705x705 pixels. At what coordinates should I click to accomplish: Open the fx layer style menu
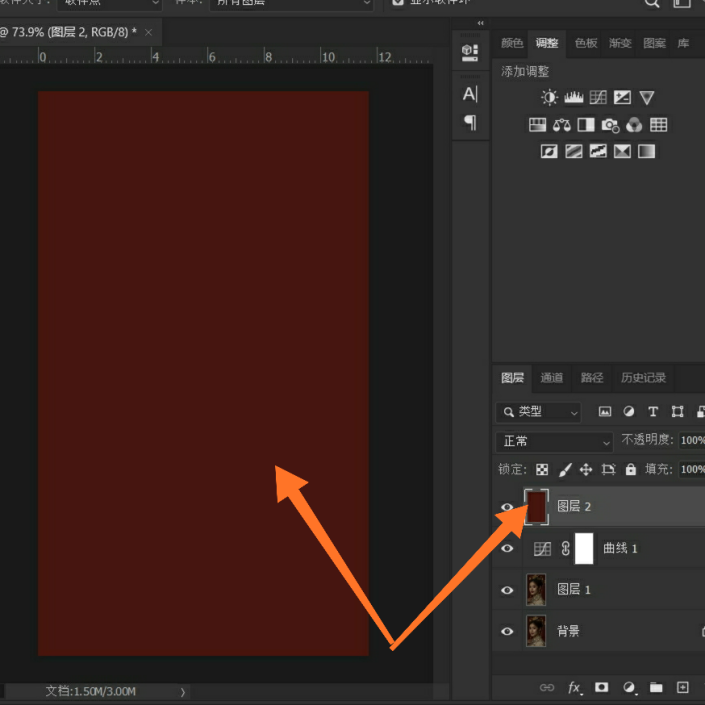pos(574,687)
